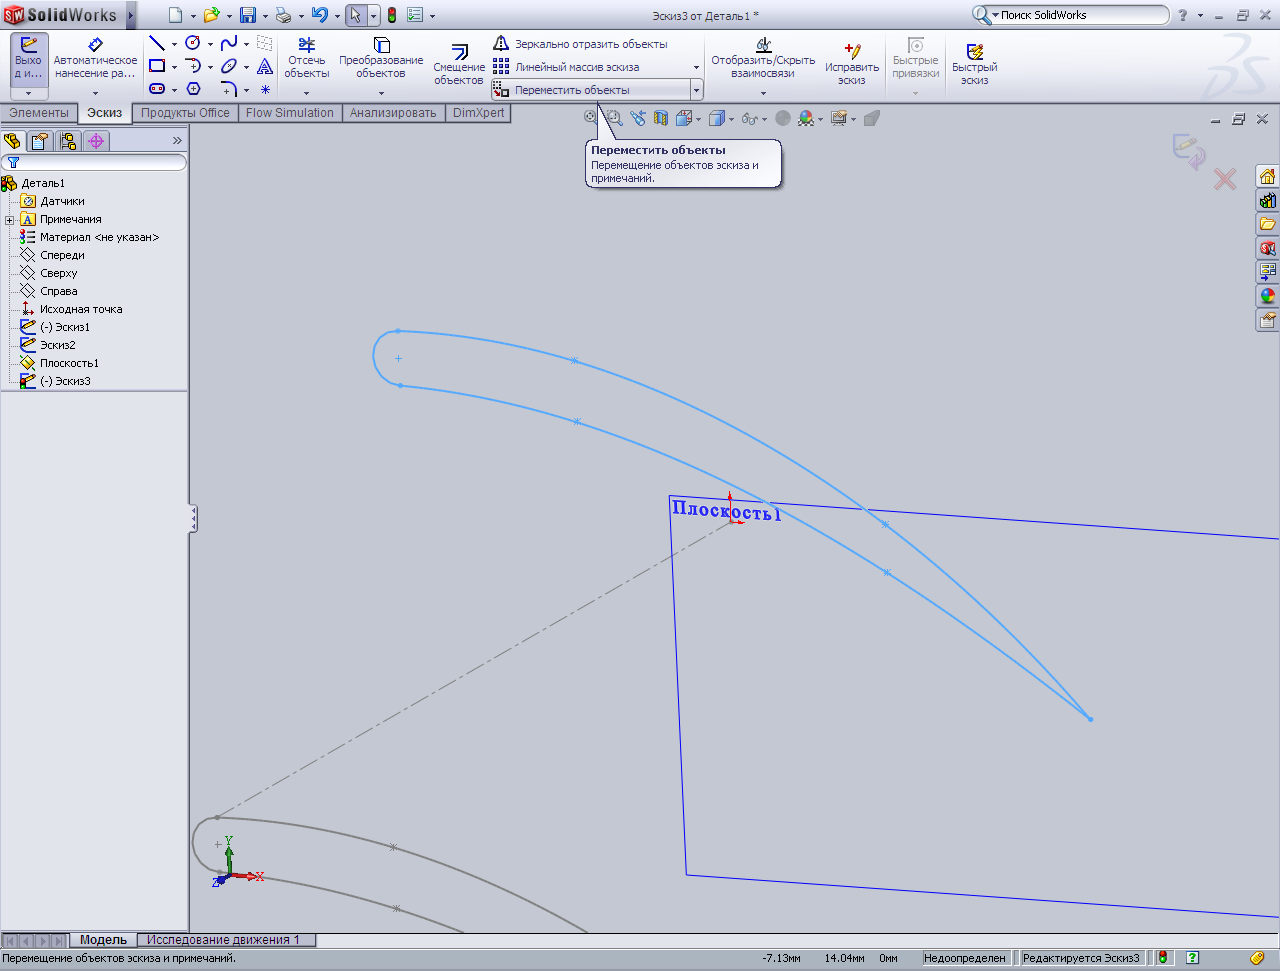Open the Design Library icon in task pane
The width and height of the screenshot is (1280, 971).
pyautogui.click(x=1268, y=200)
